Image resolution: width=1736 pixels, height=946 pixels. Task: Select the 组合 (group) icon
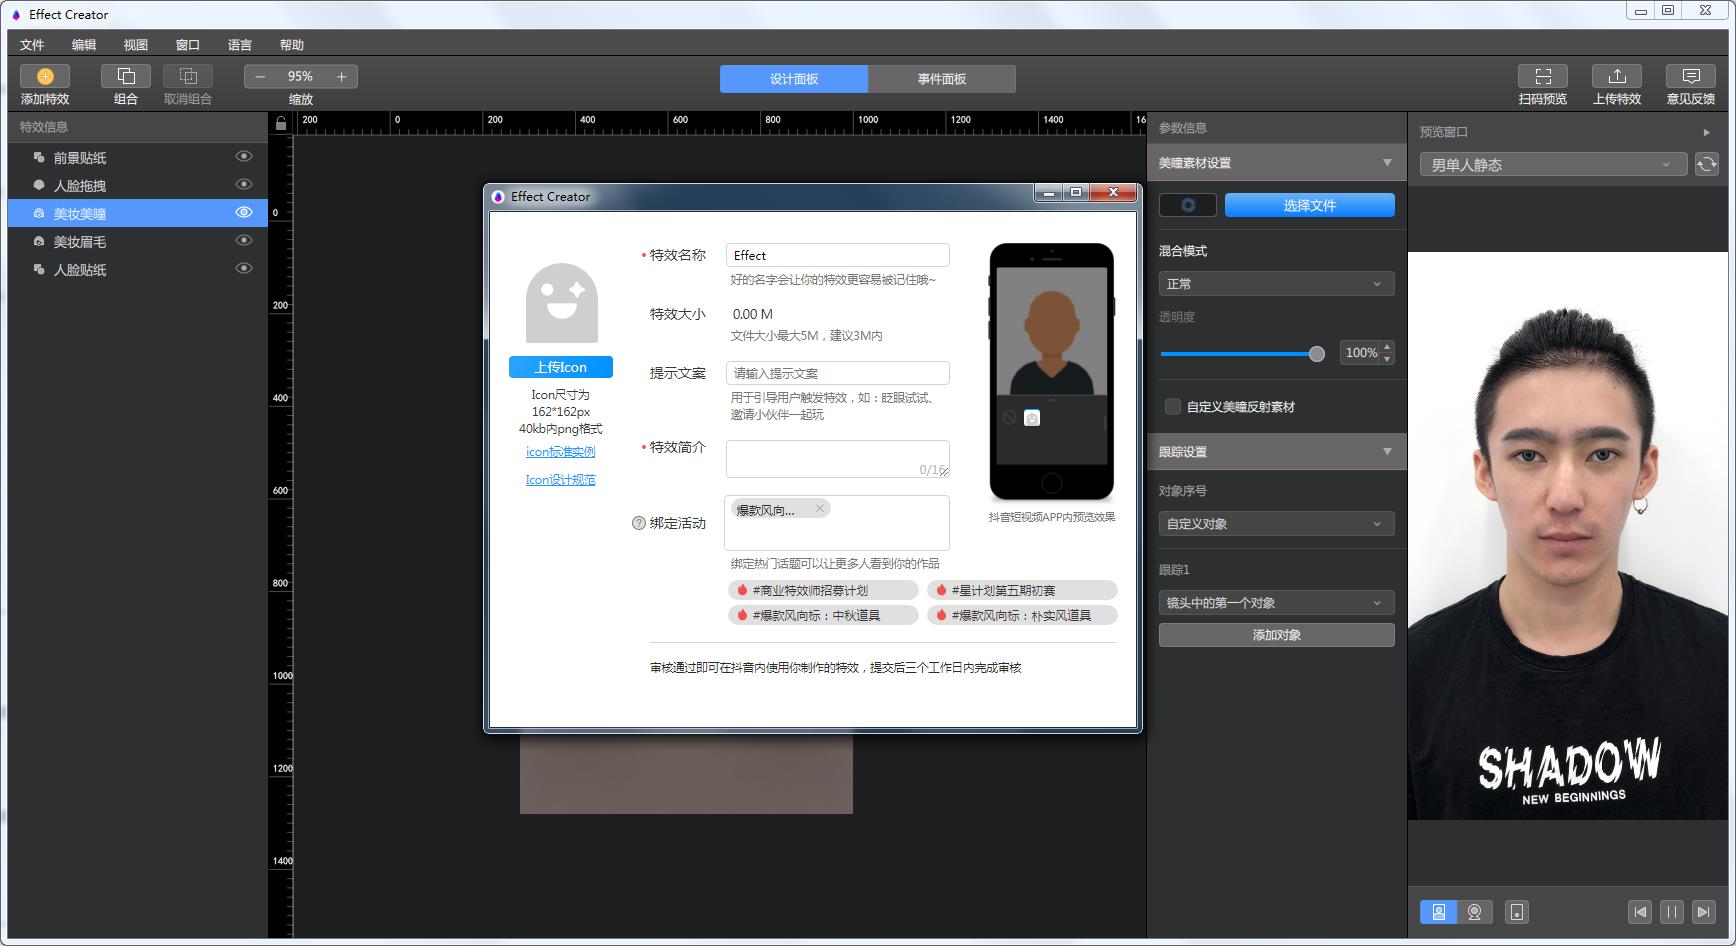[x=125, y=75]
